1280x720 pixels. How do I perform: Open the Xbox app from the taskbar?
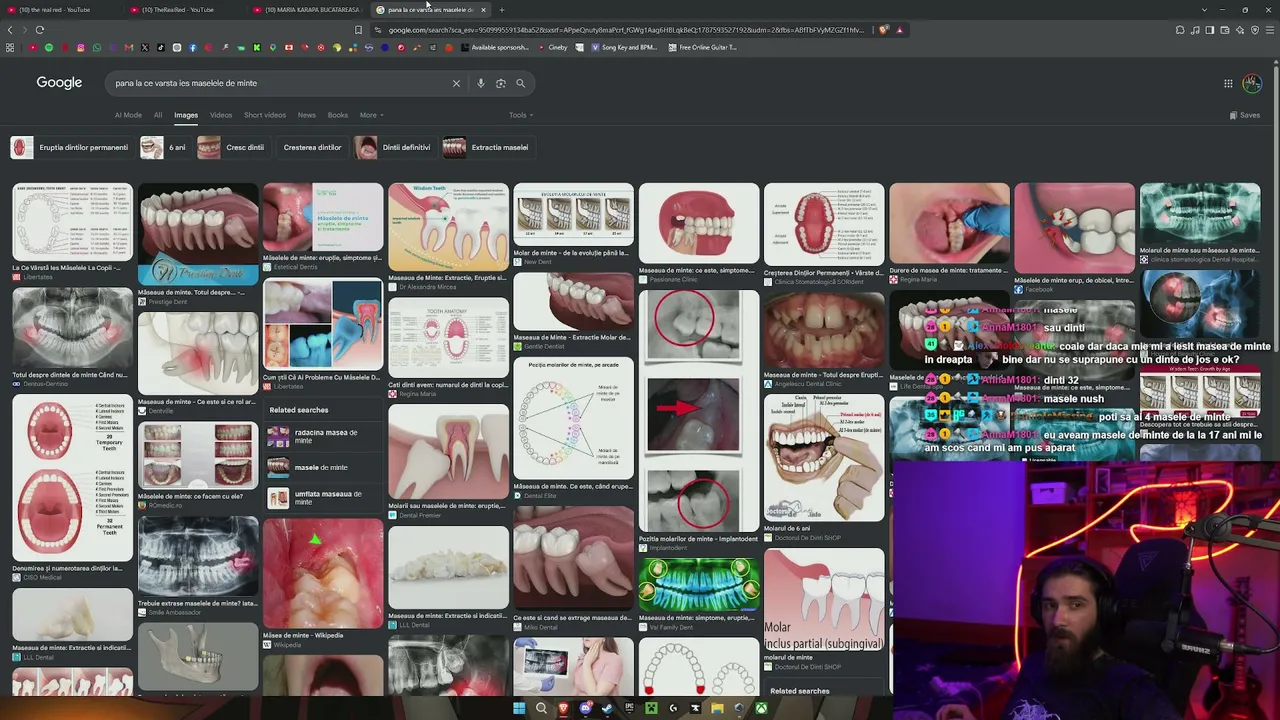[761, 709]
